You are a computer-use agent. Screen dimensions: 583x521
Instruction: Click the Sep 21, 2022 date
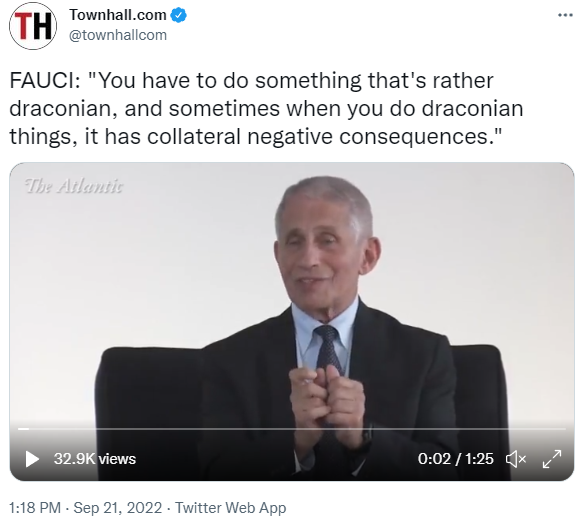(117, 508)
